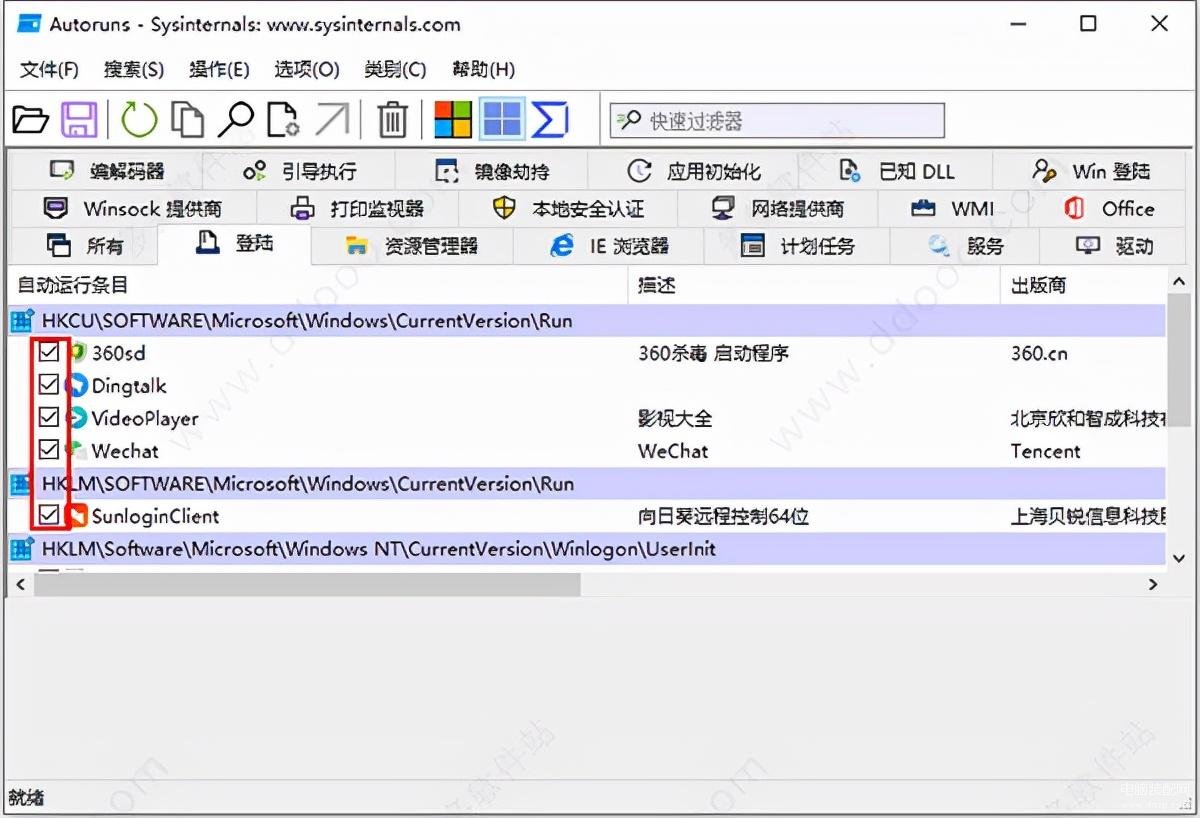Open the 搜索(S) menu
The height and width of the screenshot is (818, 1200).
click(134, 69)
